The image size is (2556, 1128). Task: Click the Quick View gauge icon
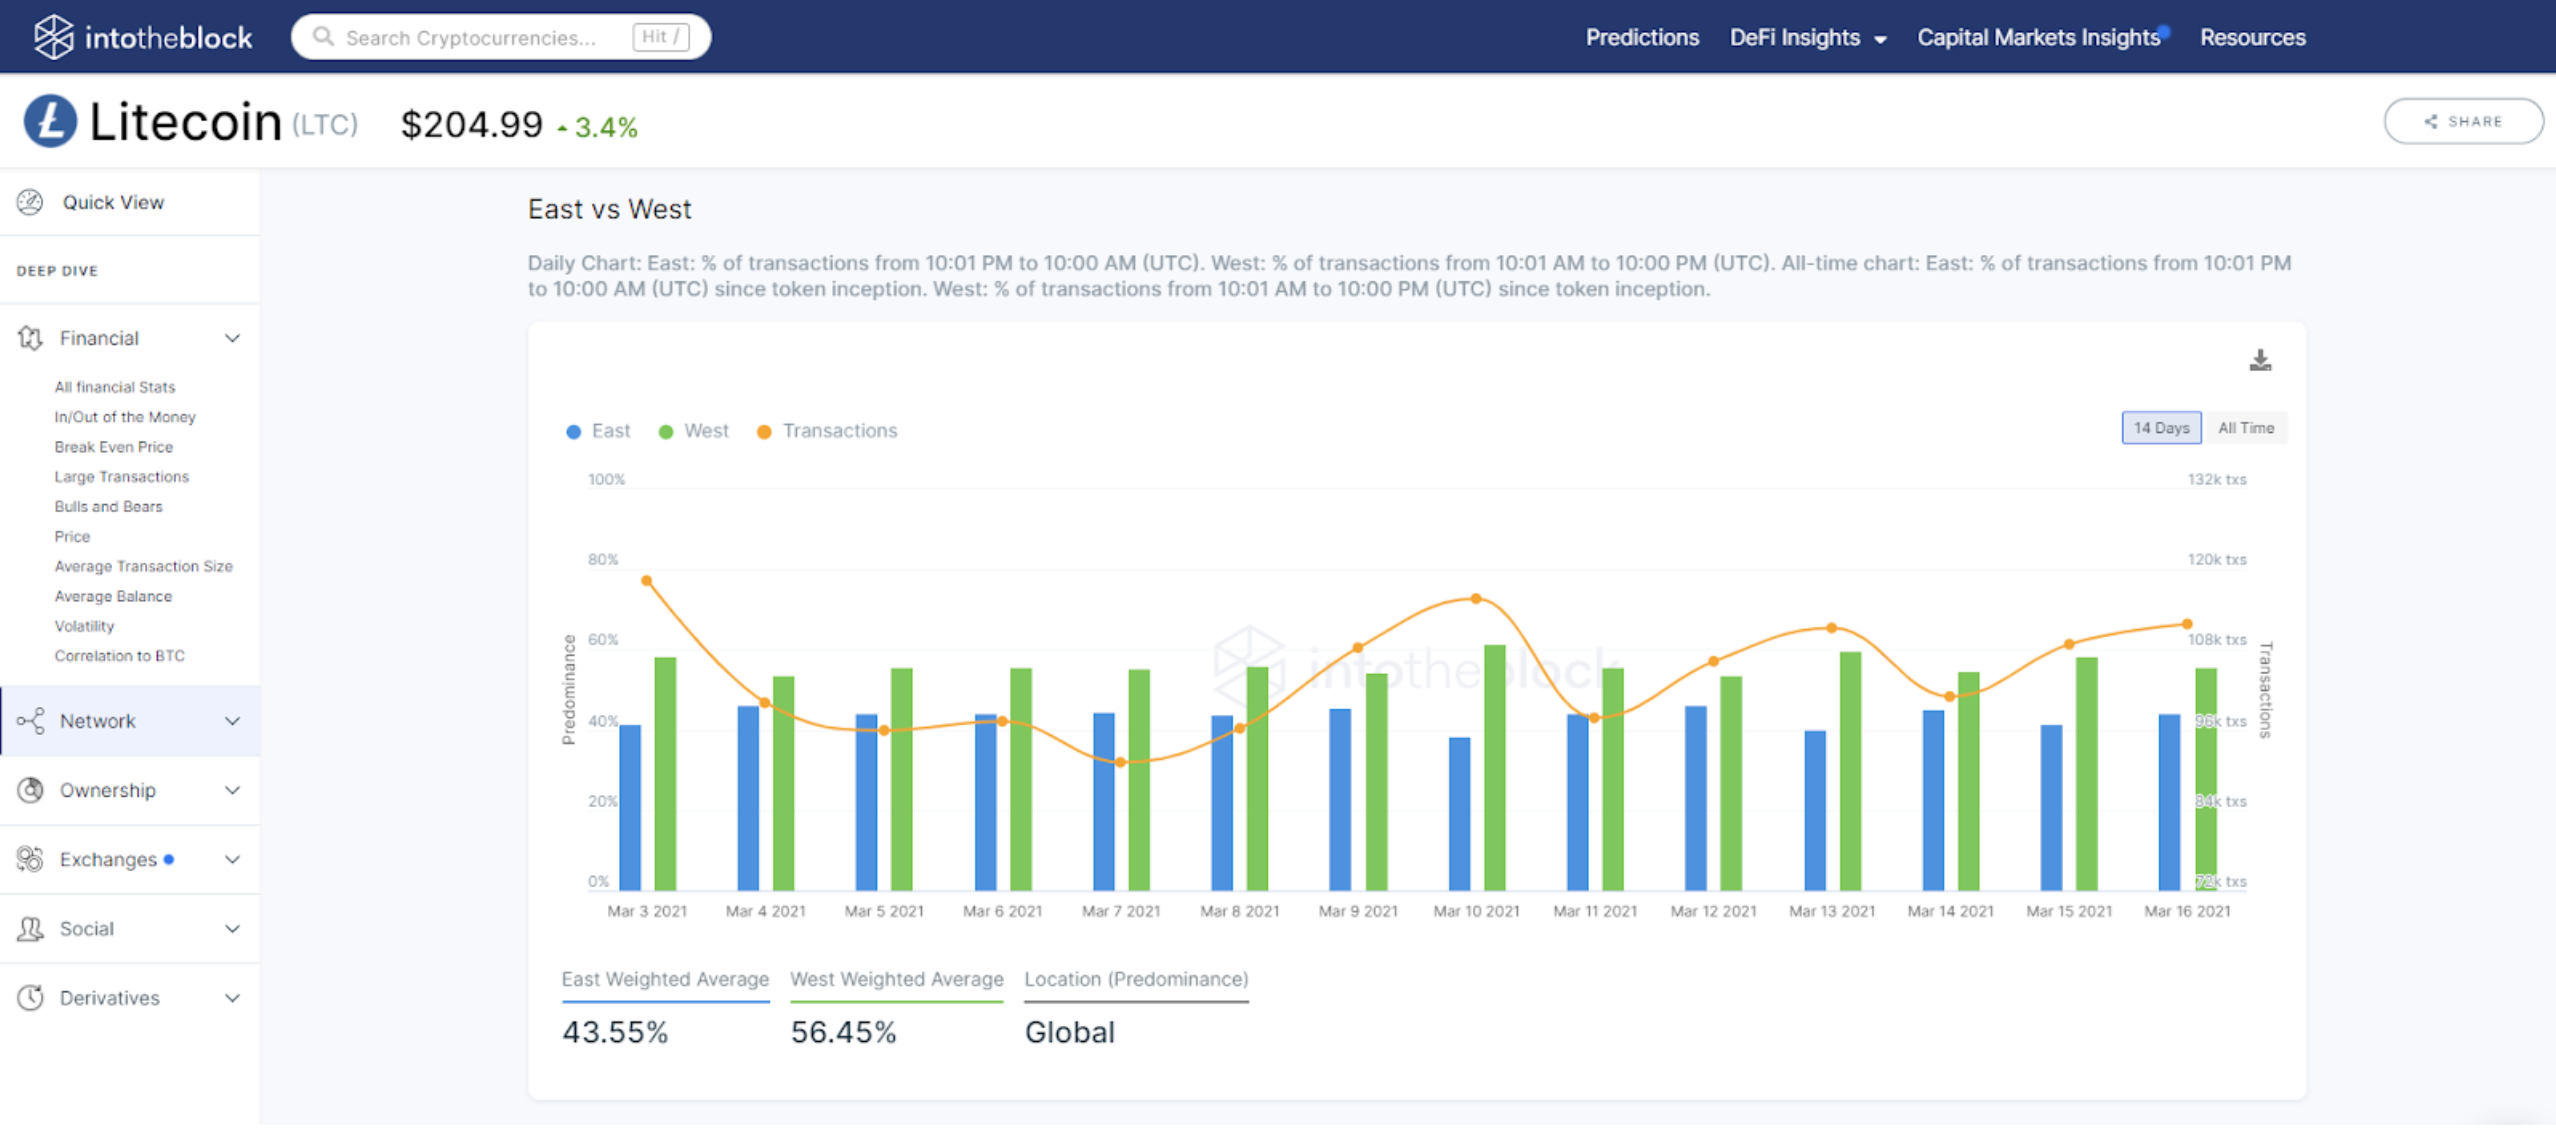coord(30,202)
